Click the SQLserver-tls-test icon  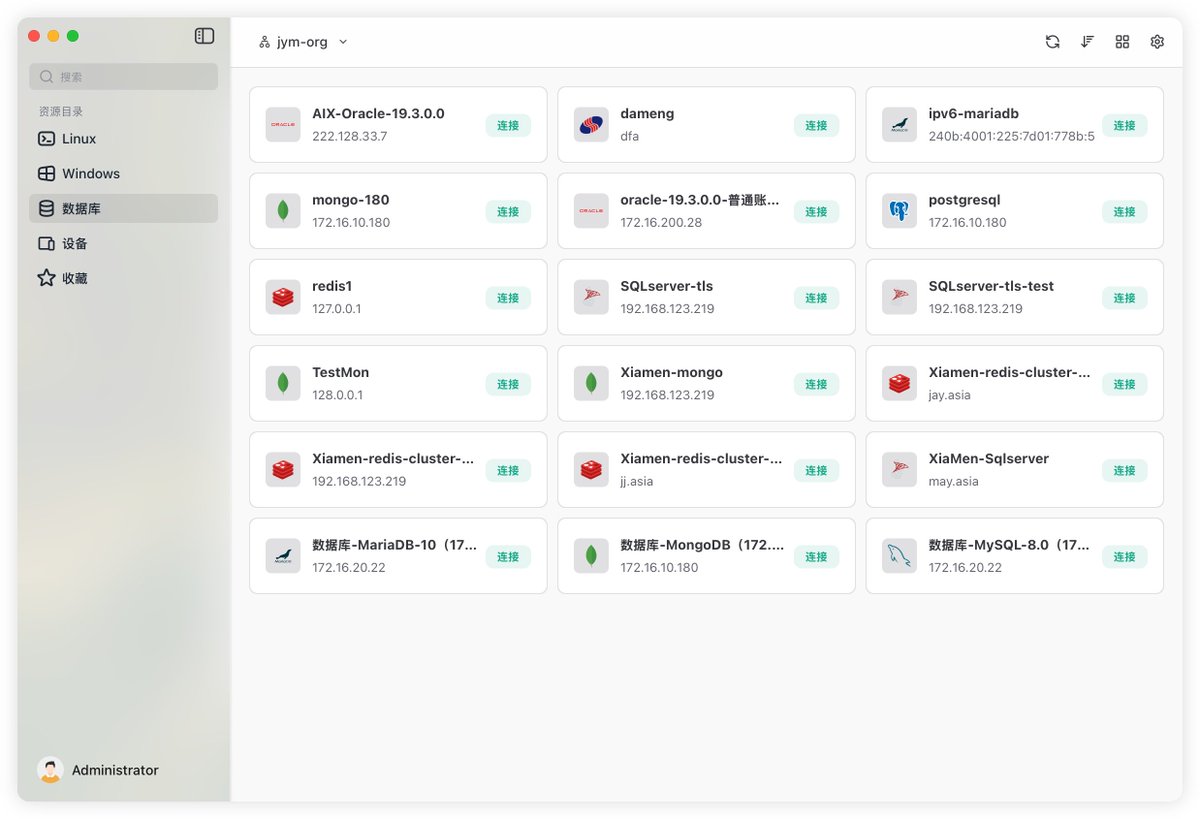(899, 297)
